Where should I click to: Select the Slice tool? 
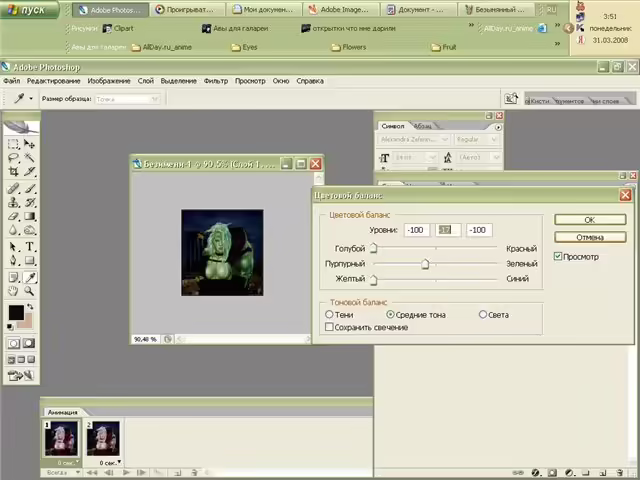[29, 171]
